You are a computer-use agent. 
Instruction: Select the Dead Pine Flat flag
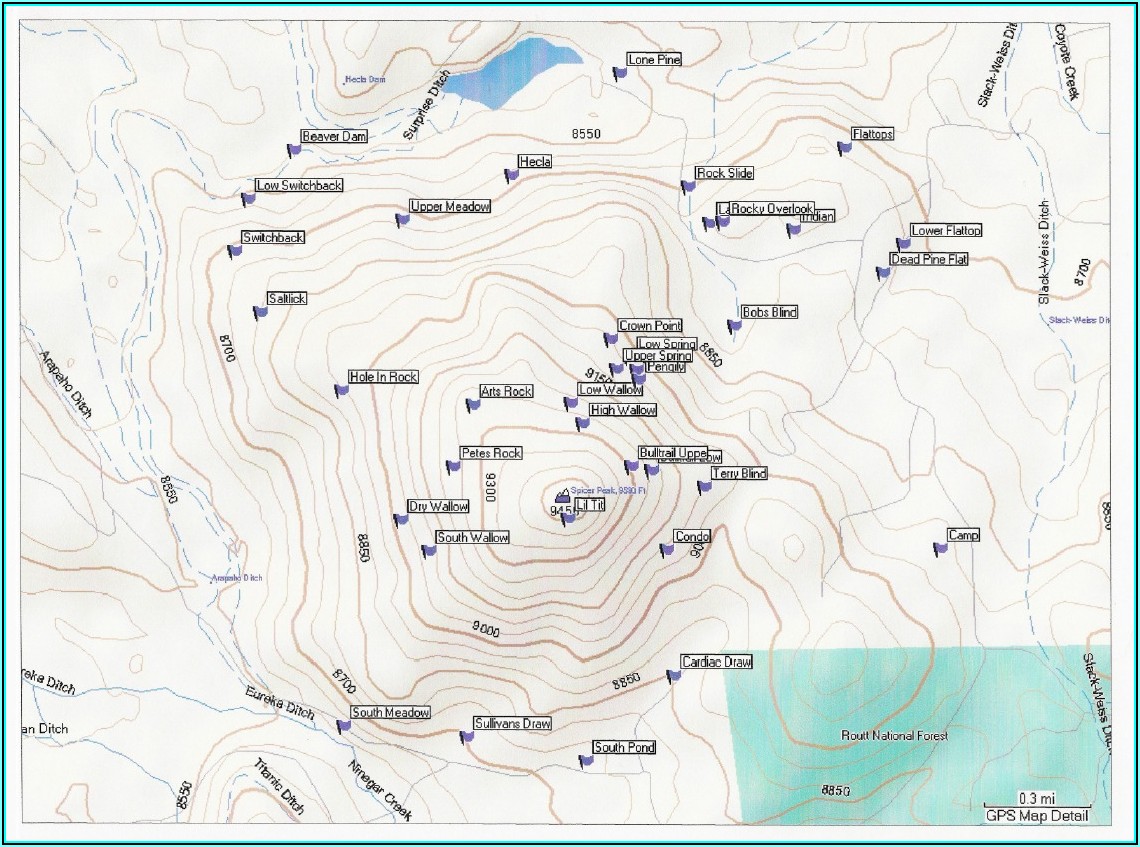883,273
